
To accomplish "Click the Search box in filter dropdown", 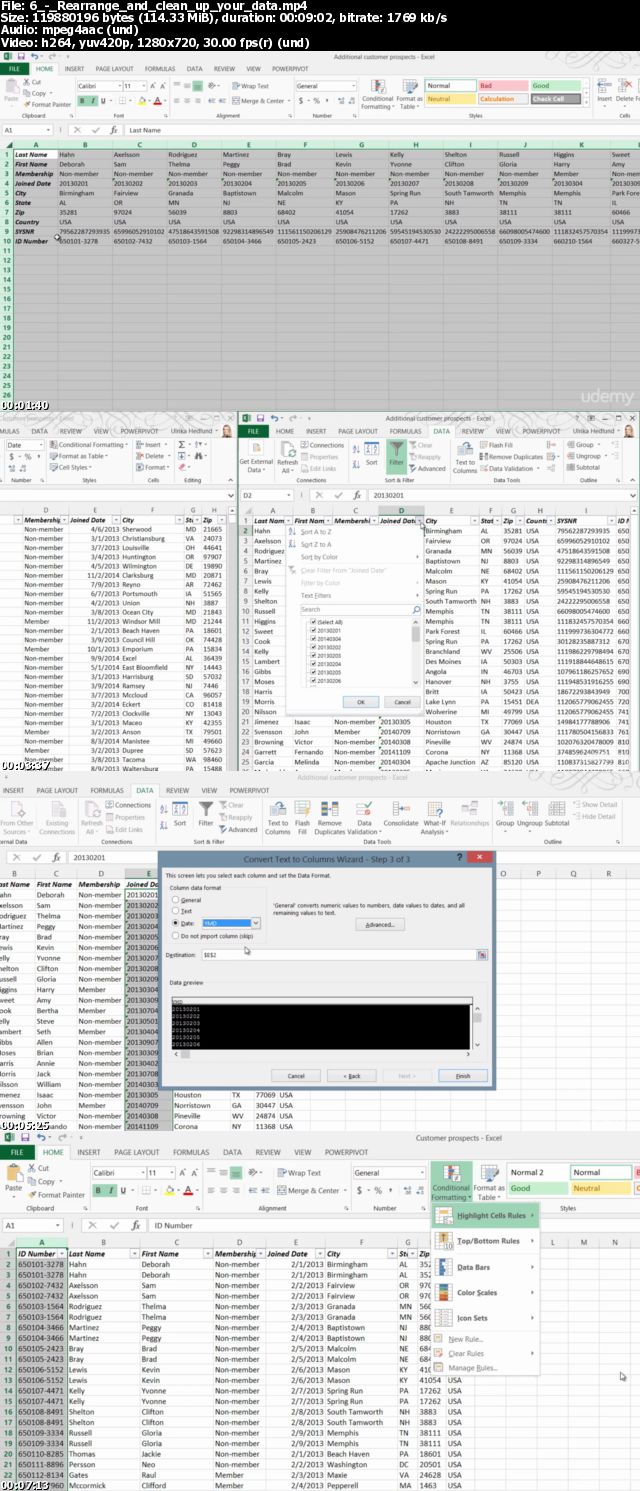I will click(361, 609).
